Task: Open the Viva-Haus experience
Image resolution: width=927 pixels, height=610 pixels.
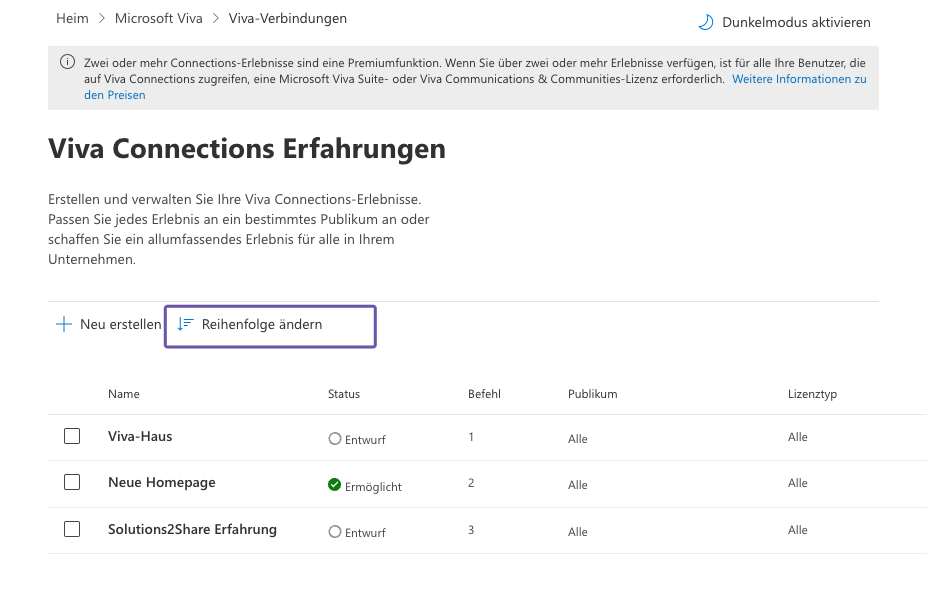Action: pyautogui.click(x=140, y=436)
